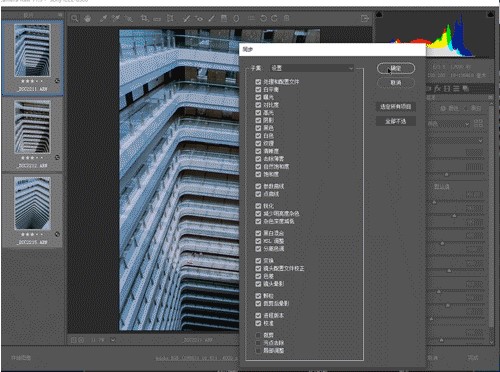The image size is (500, 372).
Task: Toggle shadow clipping warning on histogram
Action: coord(379,14)
